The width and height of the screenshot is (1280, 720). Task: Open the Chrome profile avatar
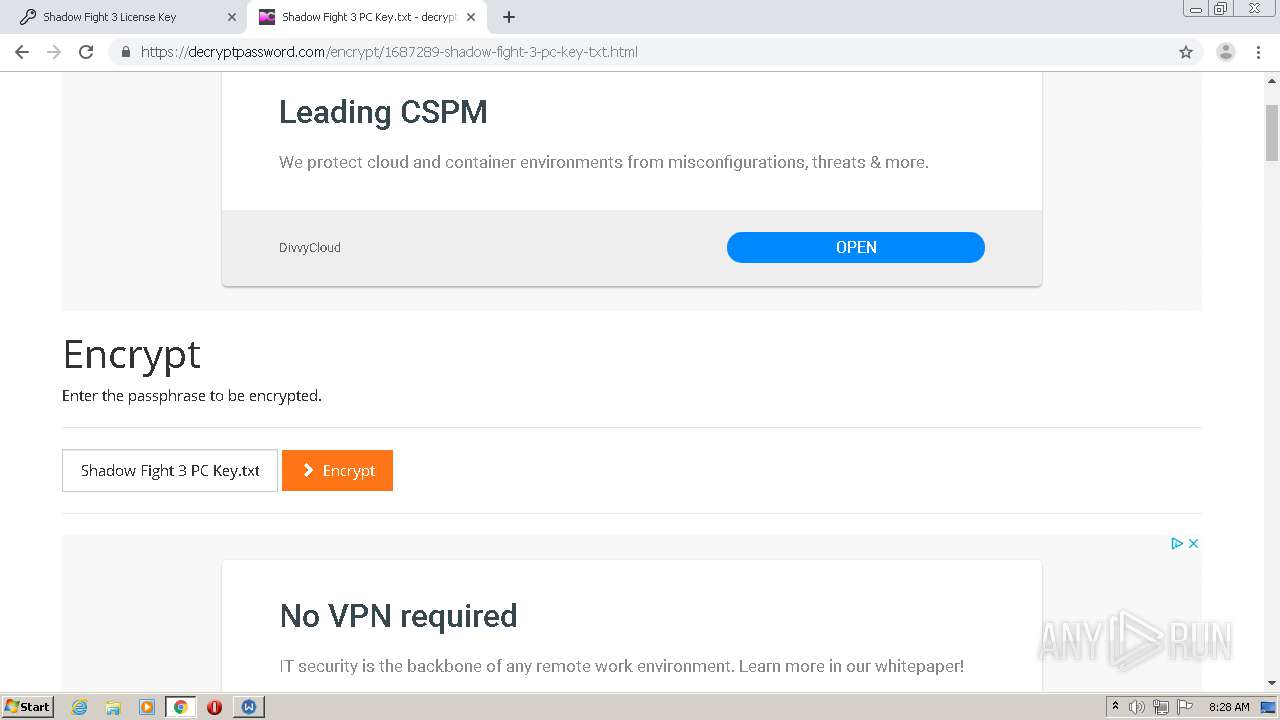point(1226,52)
